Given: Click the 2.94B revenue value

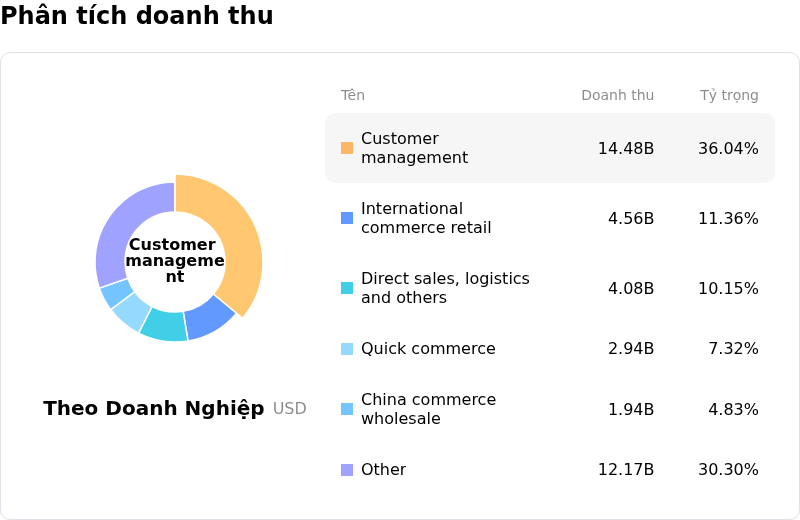Looking at the screenshot, I should 631,349.
